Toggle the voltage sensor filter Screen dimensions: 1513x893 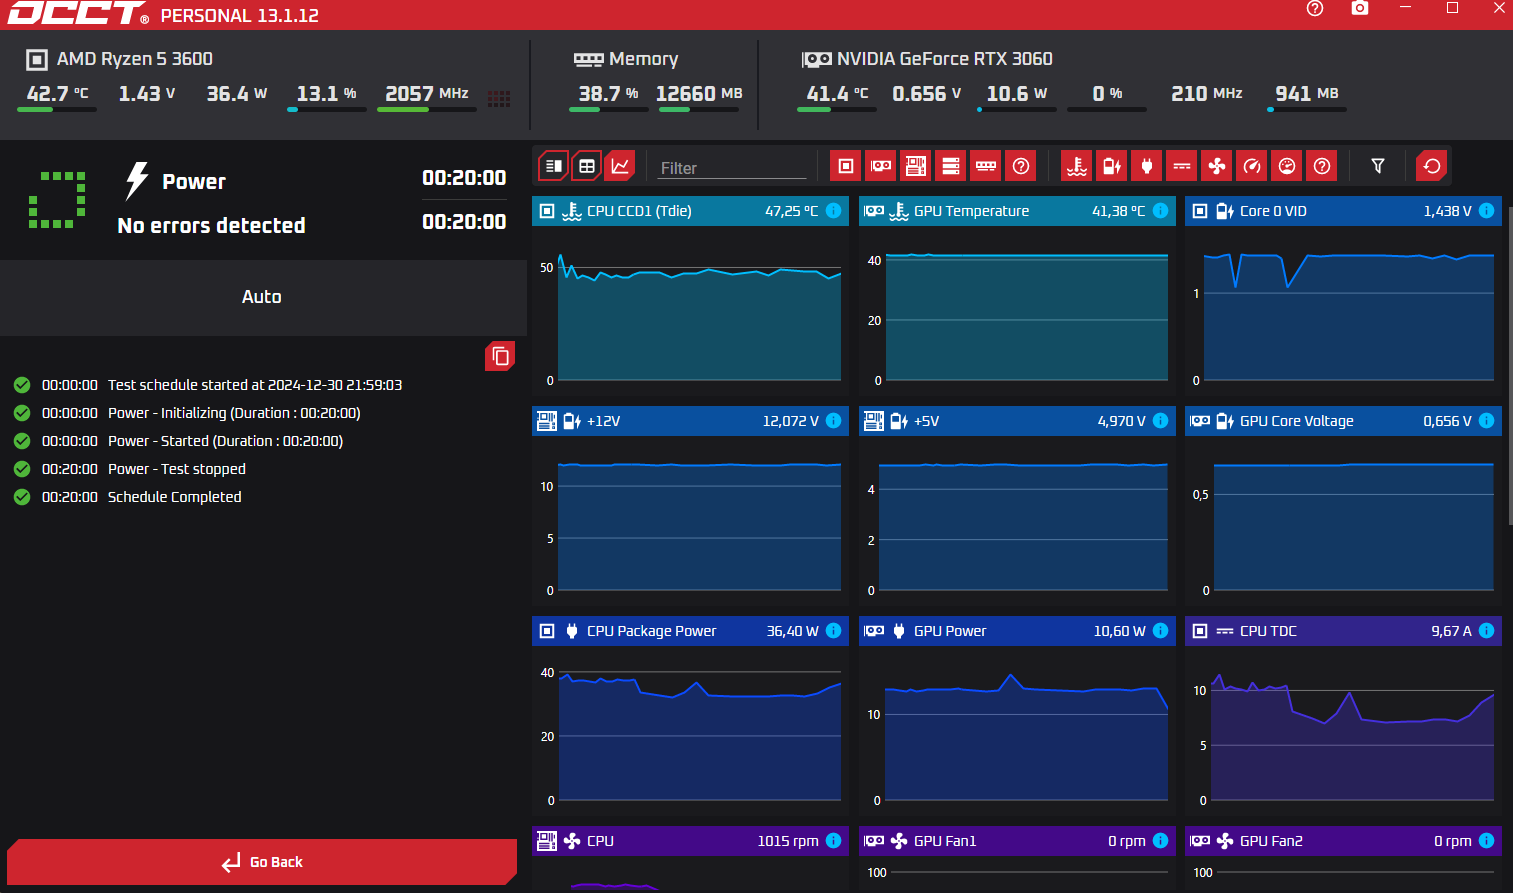point(1112,166)
